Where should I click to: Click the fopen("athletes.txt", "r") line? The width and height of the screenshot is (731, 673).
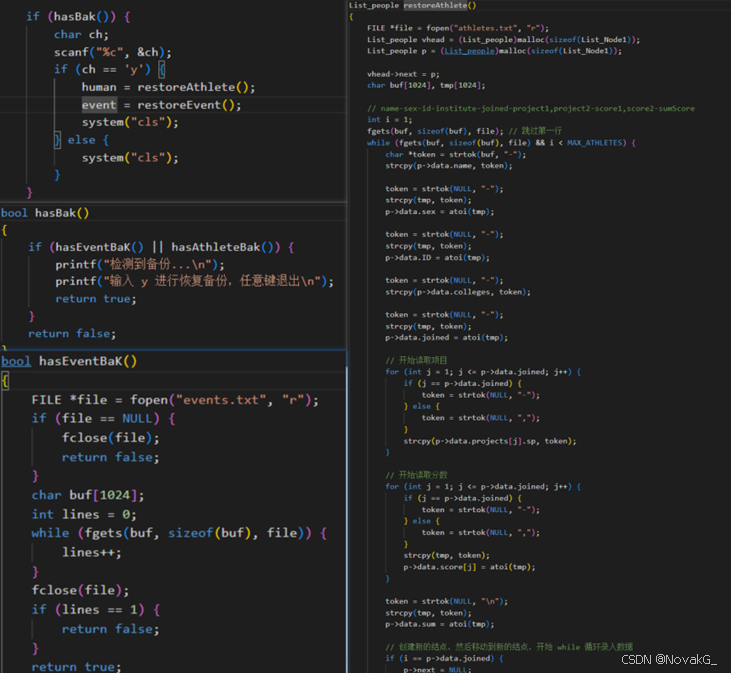click(x=458, y=28)
